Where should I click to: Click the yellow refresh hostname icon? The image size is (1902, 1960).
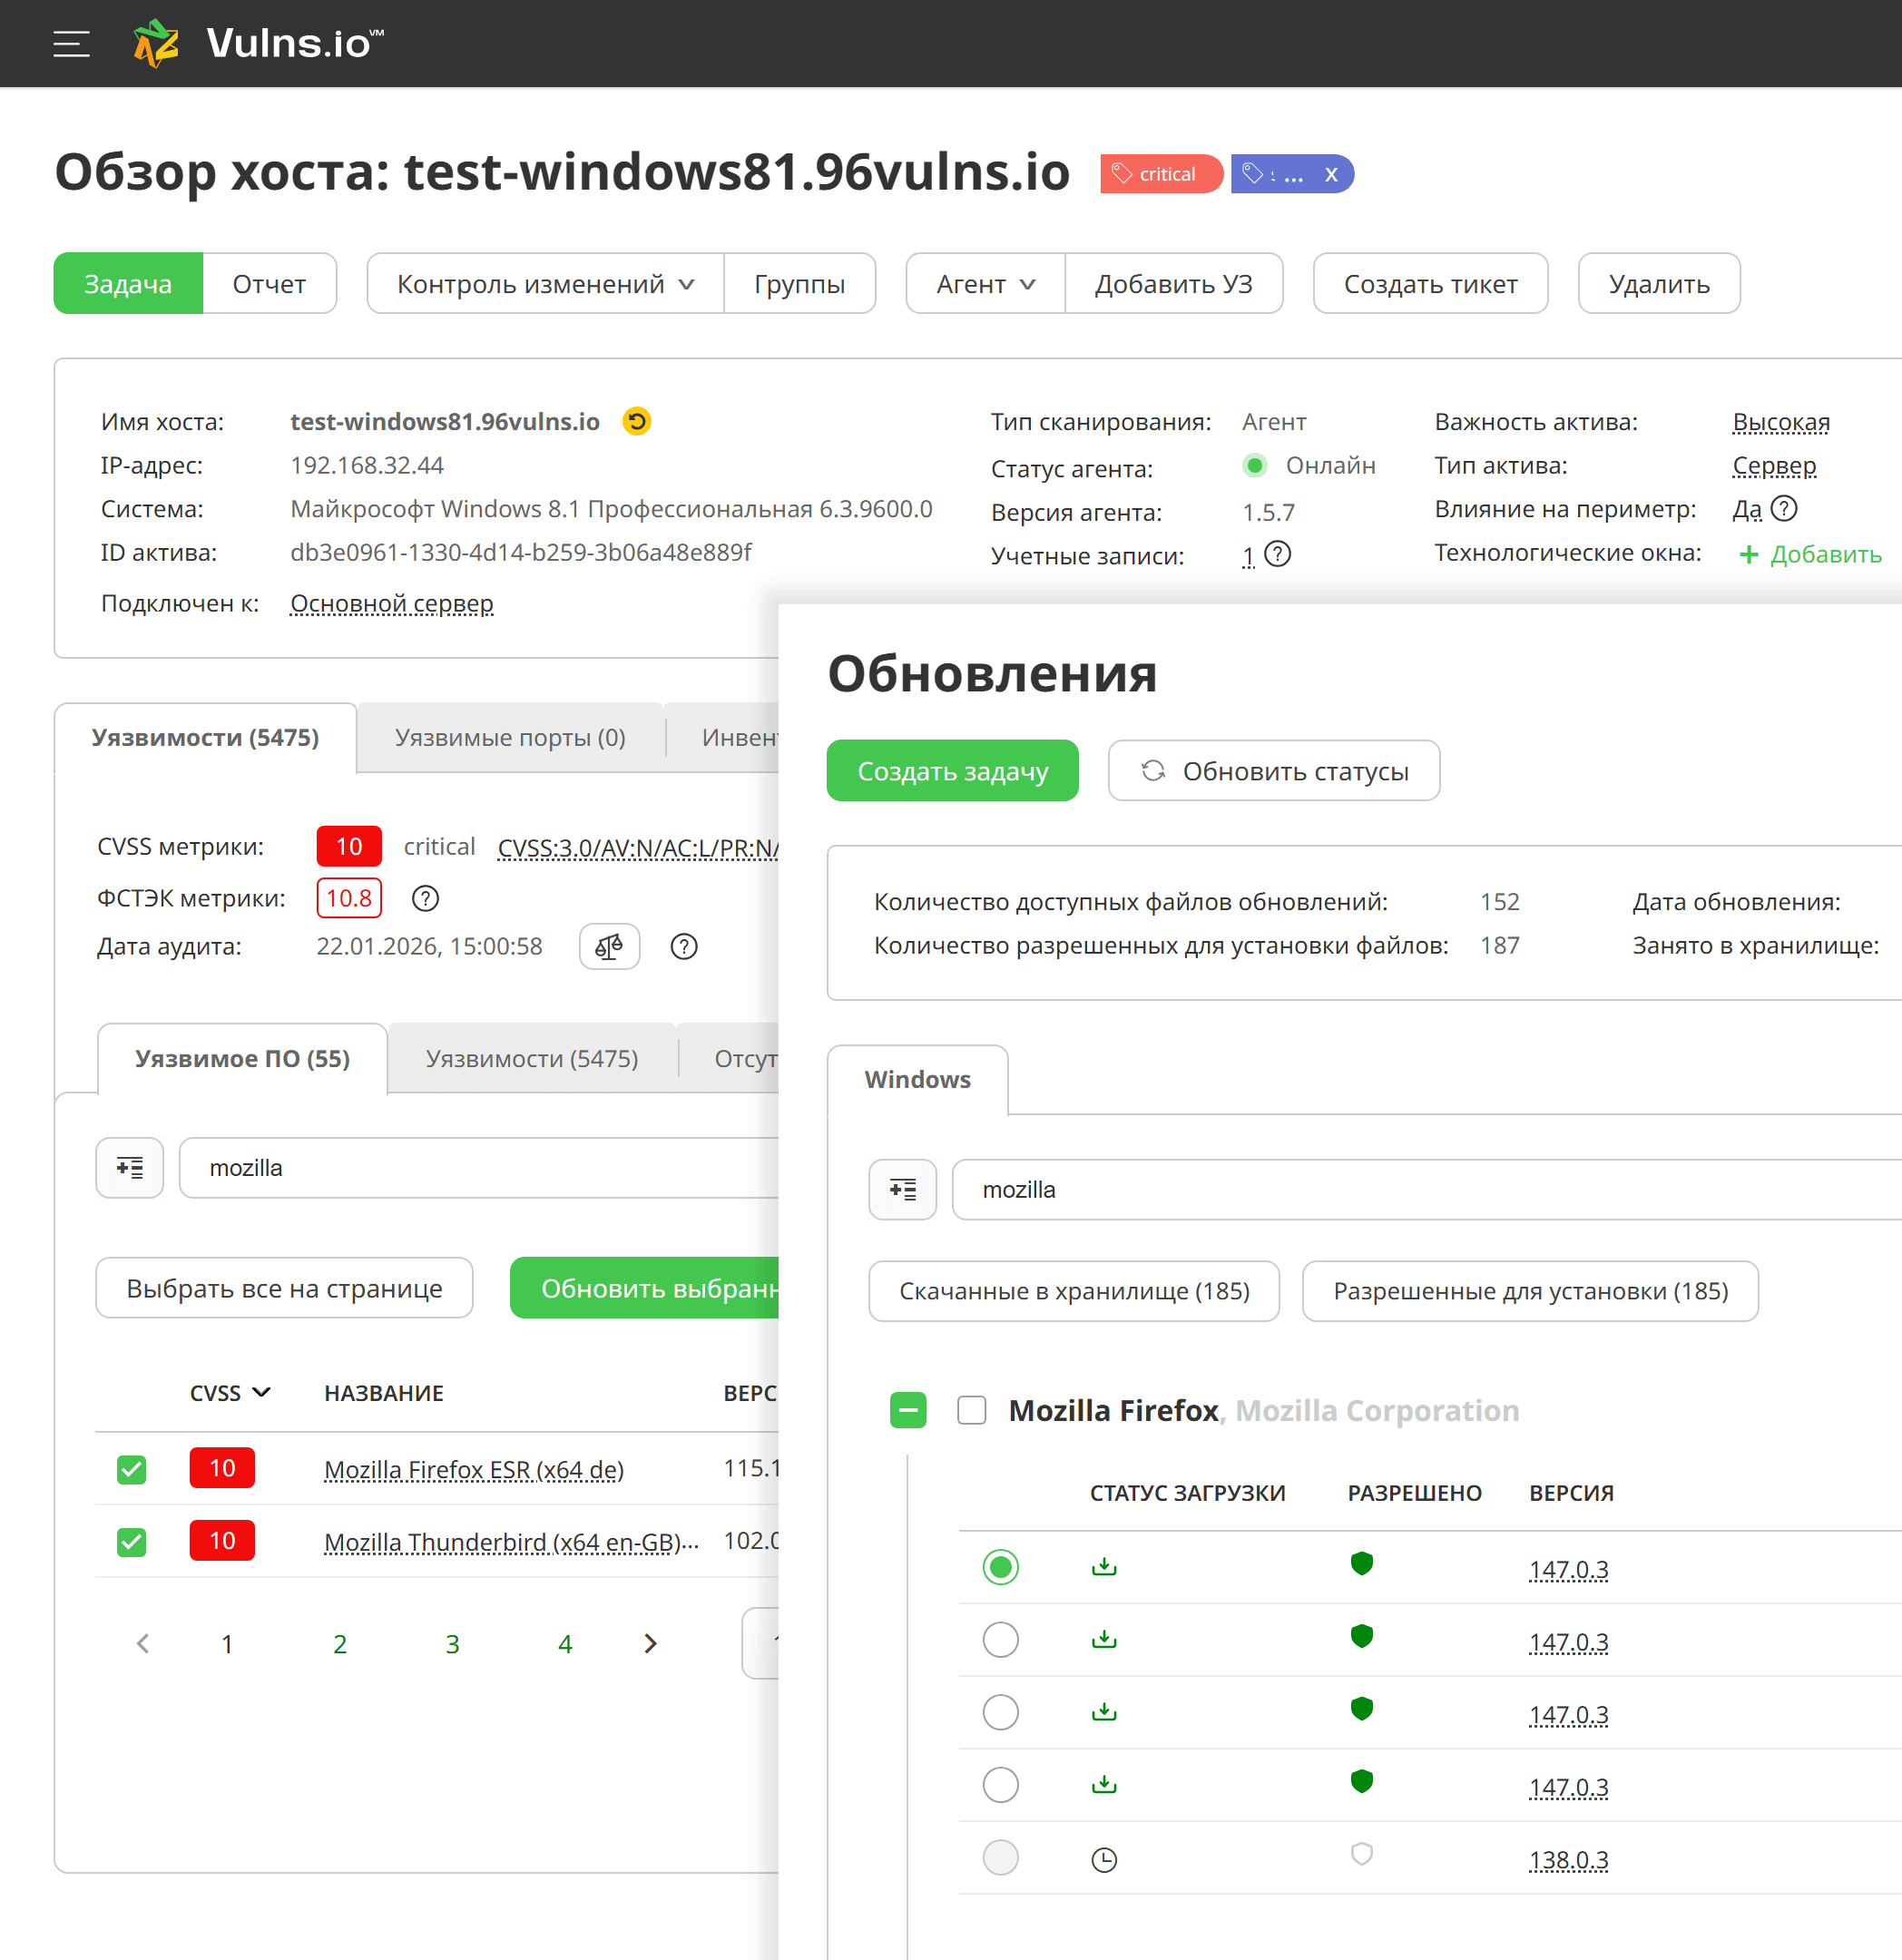636,422
